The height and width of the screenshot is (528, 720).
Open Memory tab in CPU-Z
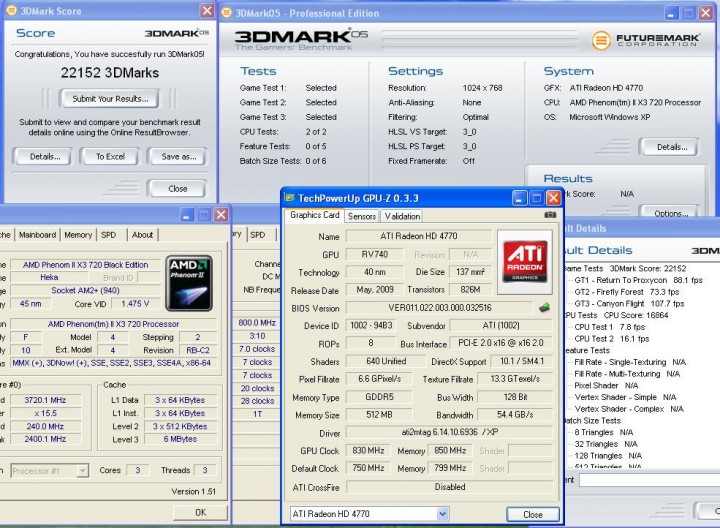pyautogui.click(x=78, y=235)
